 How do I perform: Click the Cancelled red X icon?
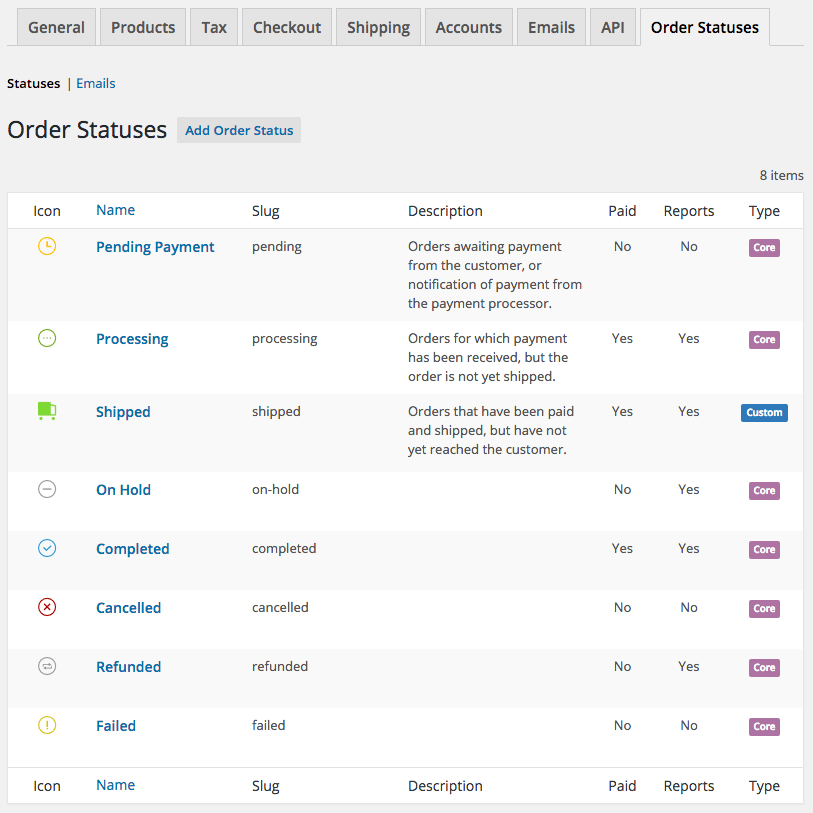point(46,607)
